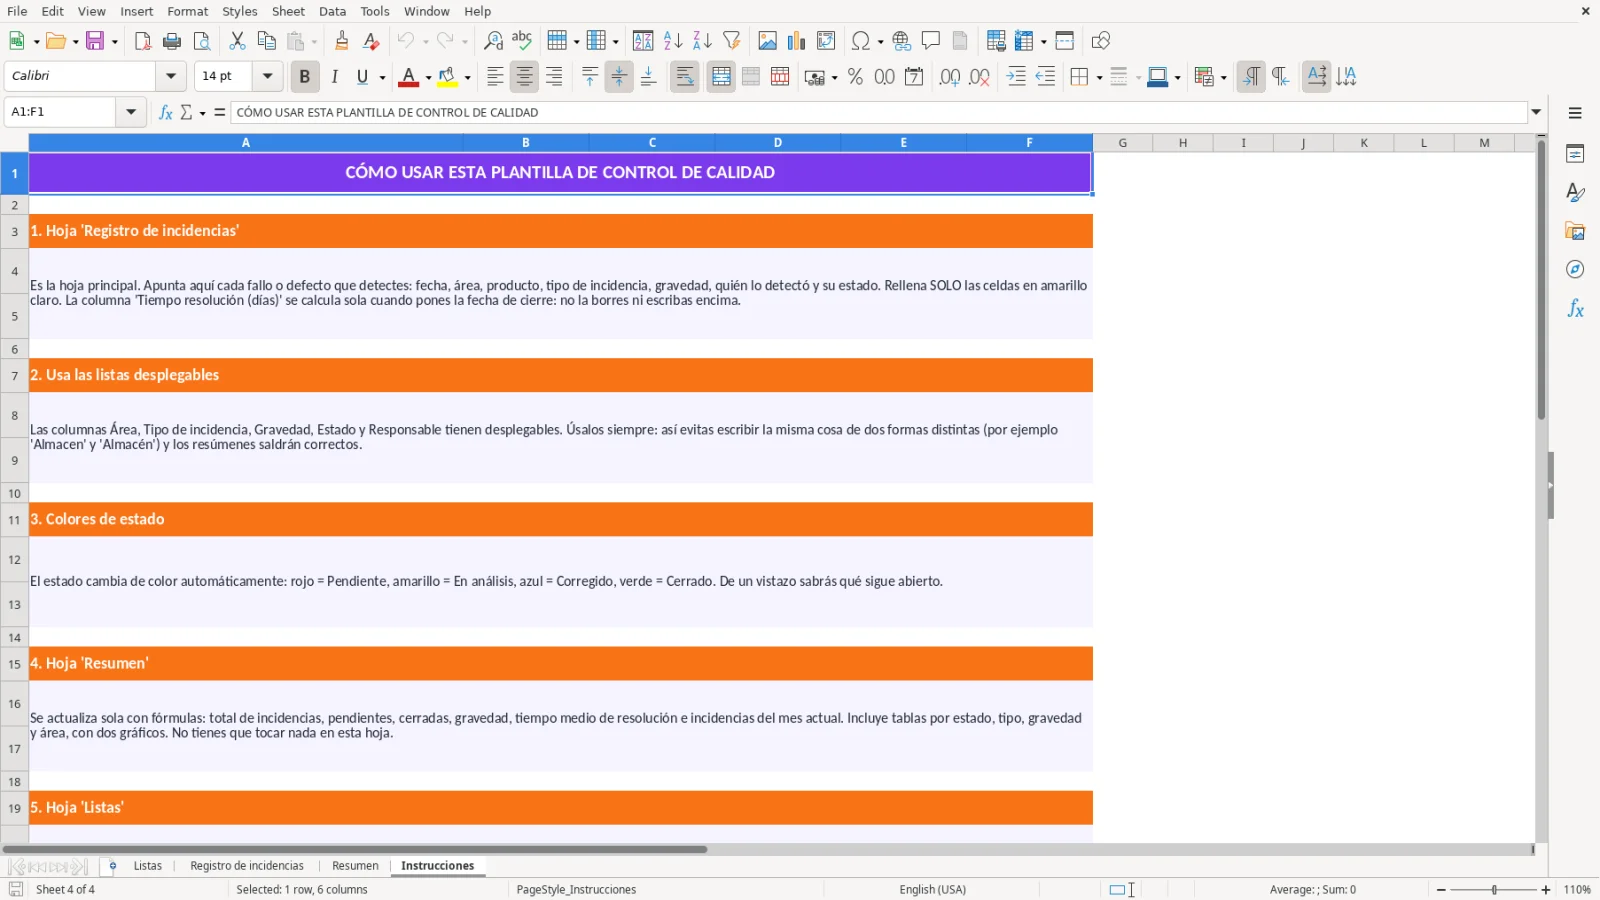The width and height of the screenshot is (1600, 900).
Task: Adjust the zoom slider handle
Action: click(x=1494, y=889)
